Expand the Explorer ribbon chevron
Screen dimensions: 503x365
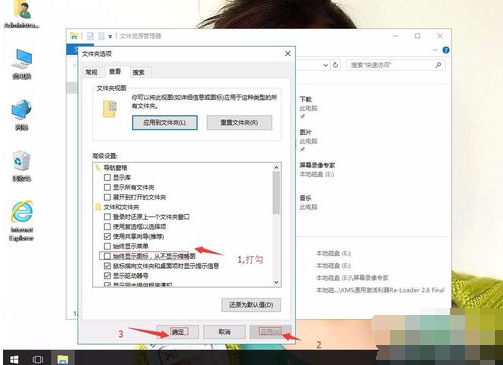pyautogui.click(x=435, y=50)
